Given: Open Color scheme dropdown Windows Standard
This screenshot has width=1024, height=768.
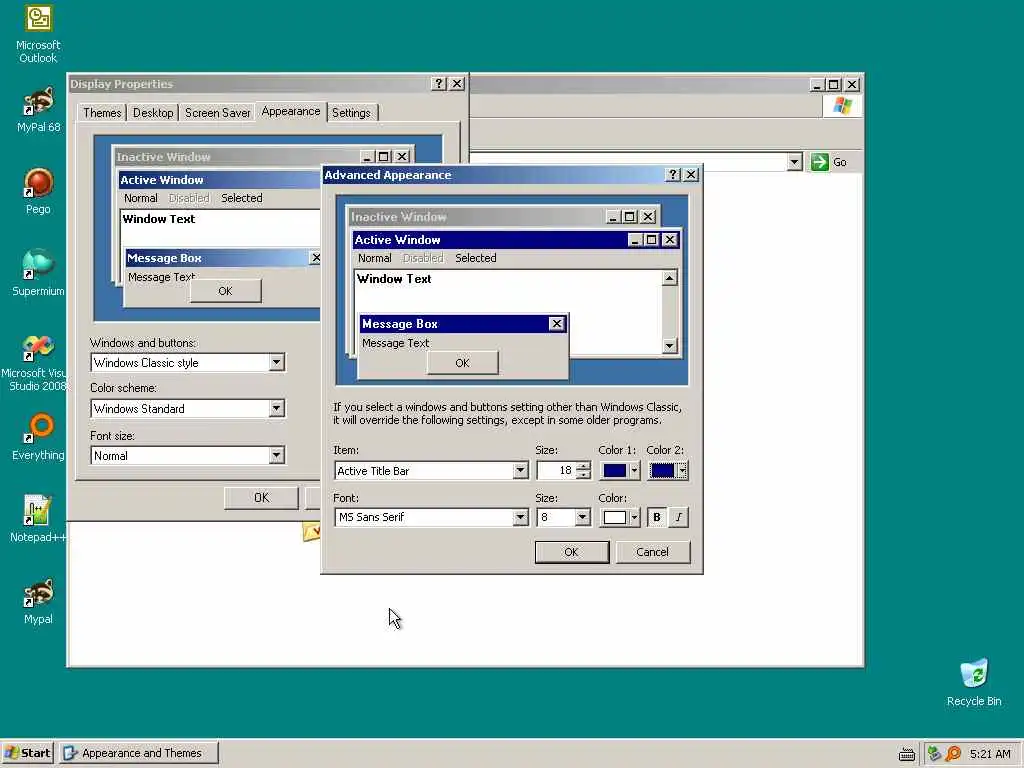Looking at the screenshot, I should [x=276, y=408].
